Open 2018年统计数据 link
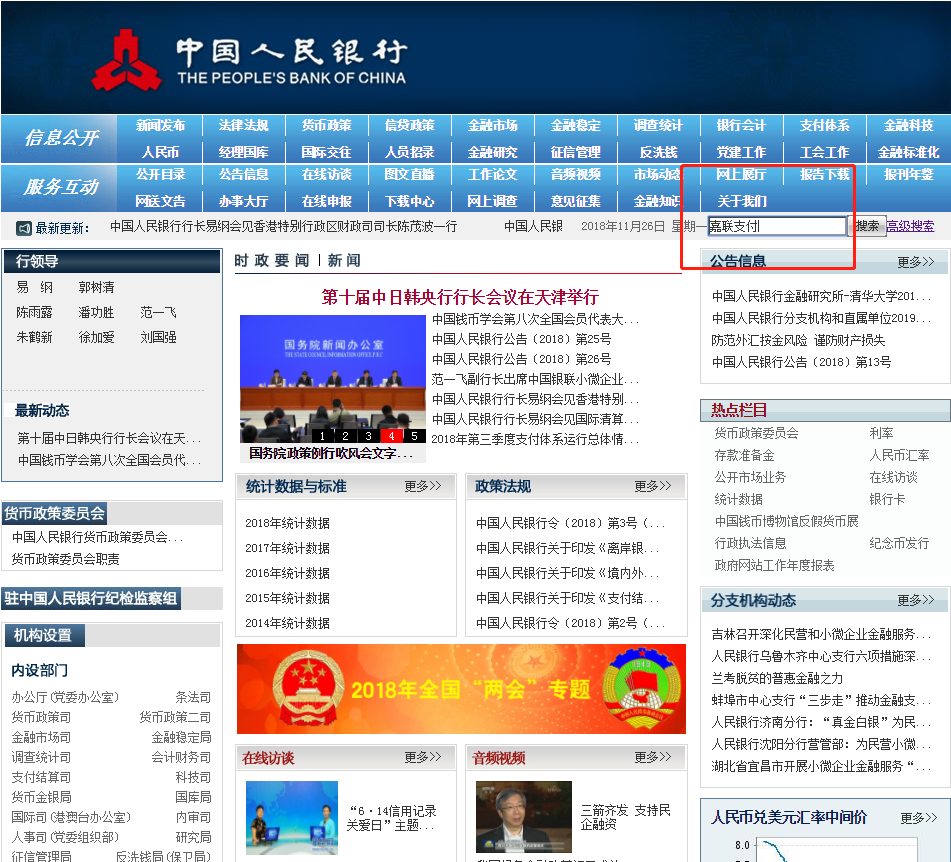Viewport: 951px width, 862px height. 287,524
